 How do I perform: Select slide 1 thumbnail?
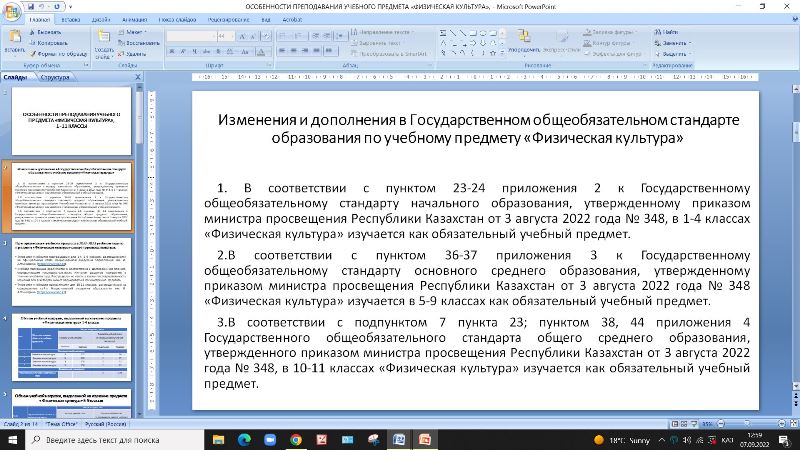point(71,121)
